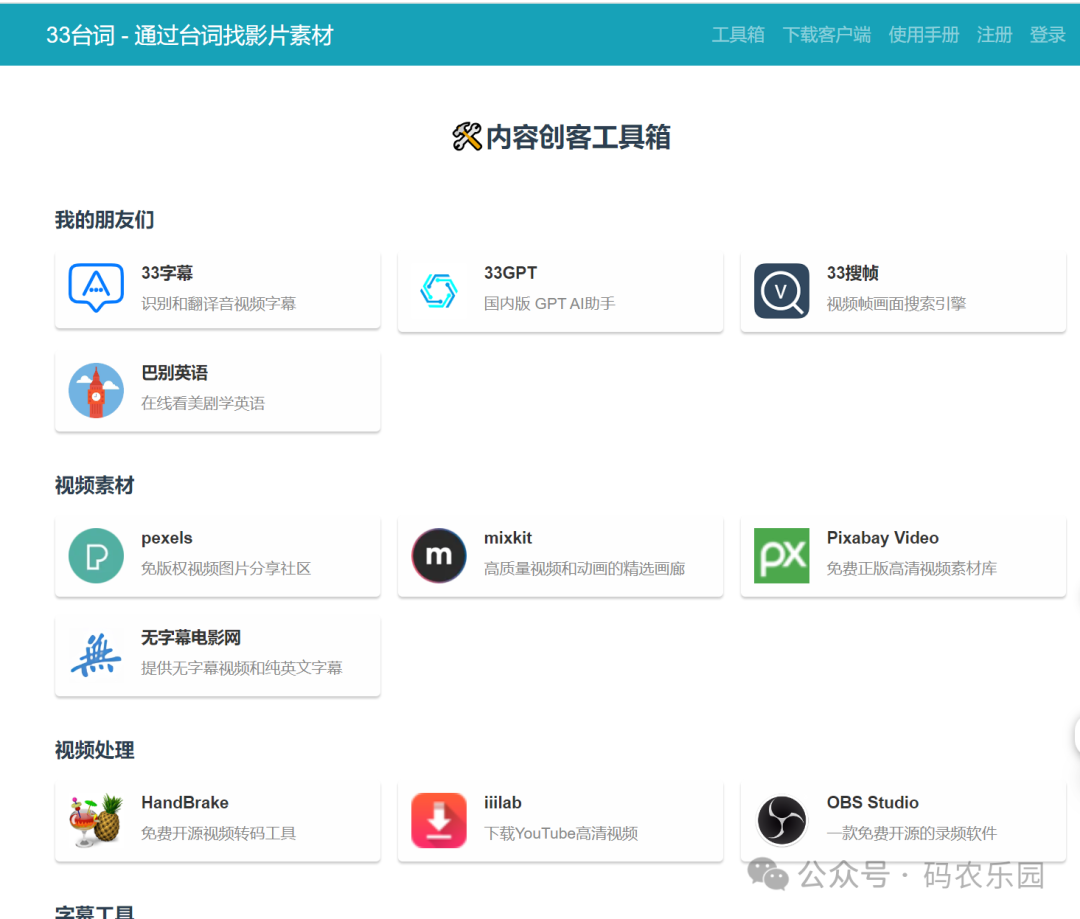1080x919 pixels.
Task: Select the HandBrake tool card
Action: (x=217, y=820)
